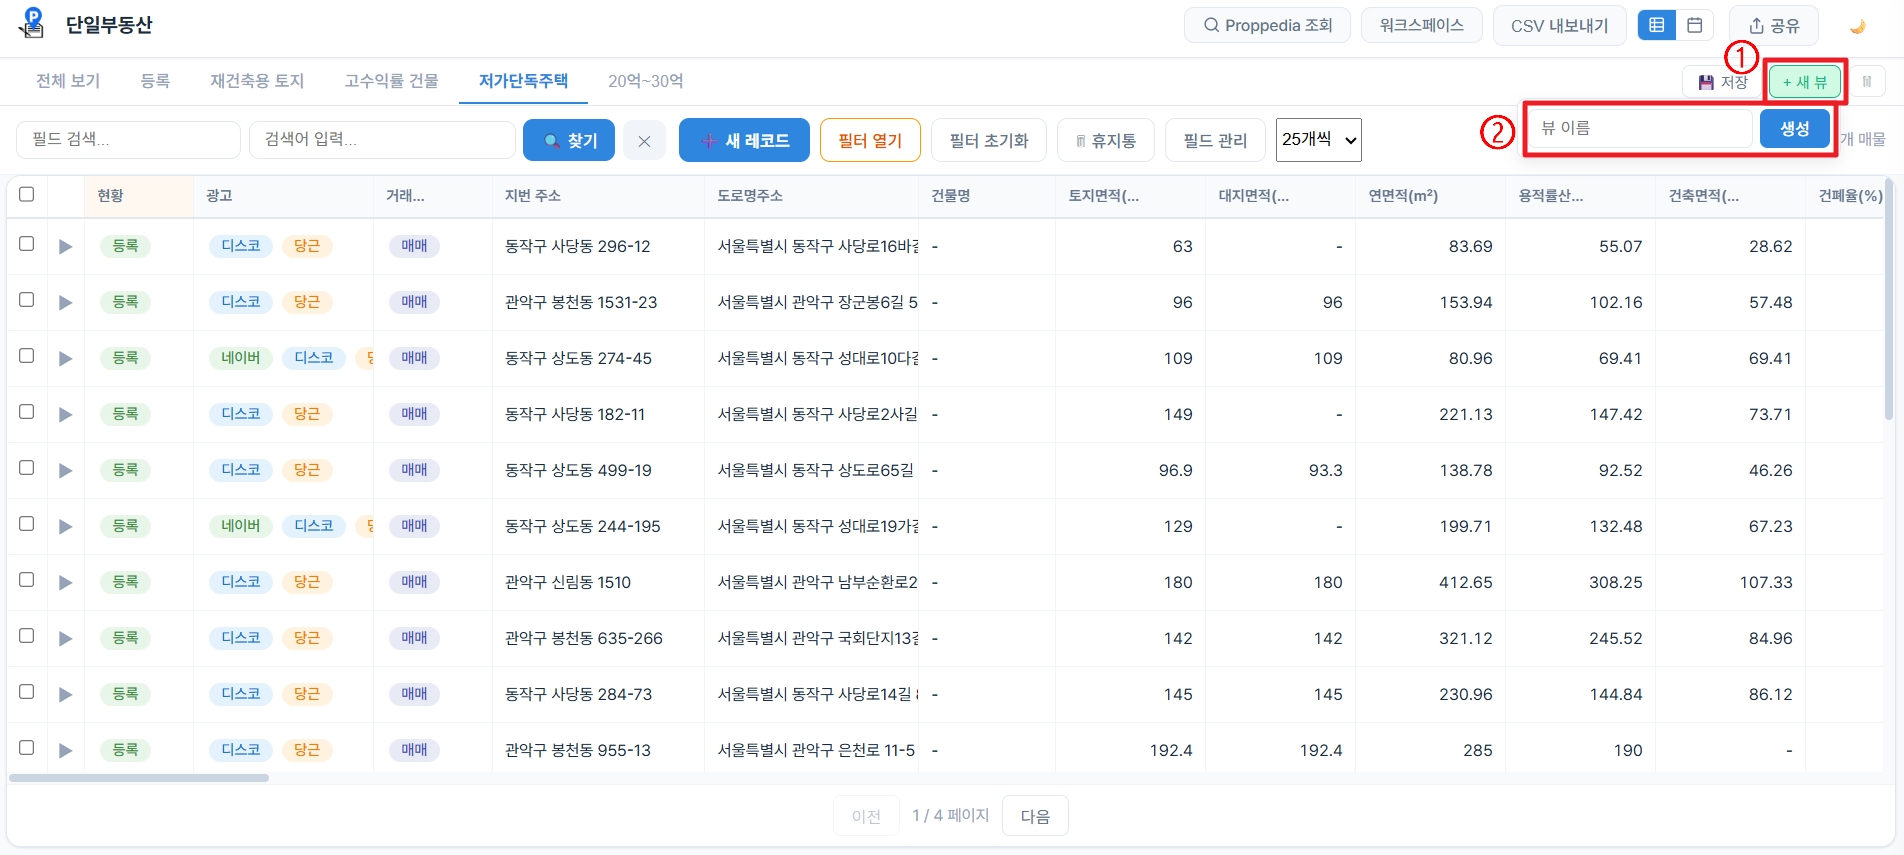Image resolution: width=1904 pixels, height=855 pixels.
Task: Focus the 뷰 이름 input field
Action: [1640, 129]
